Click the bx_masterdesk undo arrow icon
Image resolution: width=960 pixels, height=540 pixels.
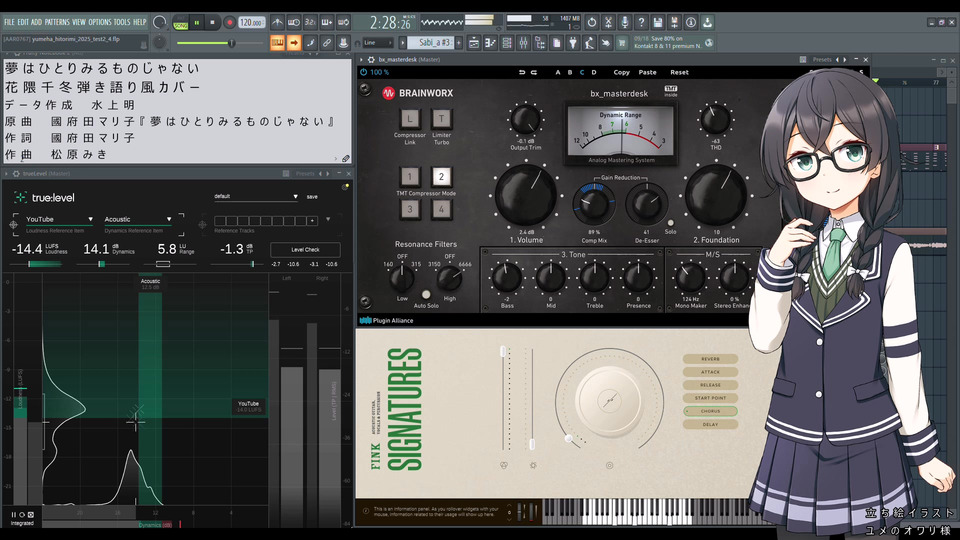[522, 72]
